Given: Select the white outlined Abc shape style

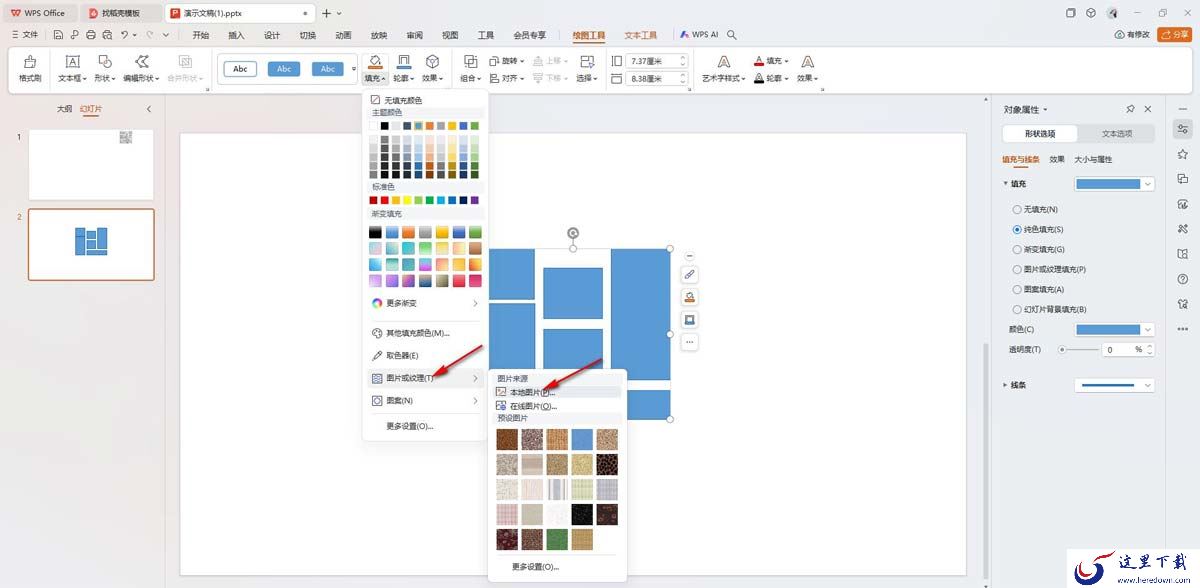Looking at the screenshot, I should (240, 69).
